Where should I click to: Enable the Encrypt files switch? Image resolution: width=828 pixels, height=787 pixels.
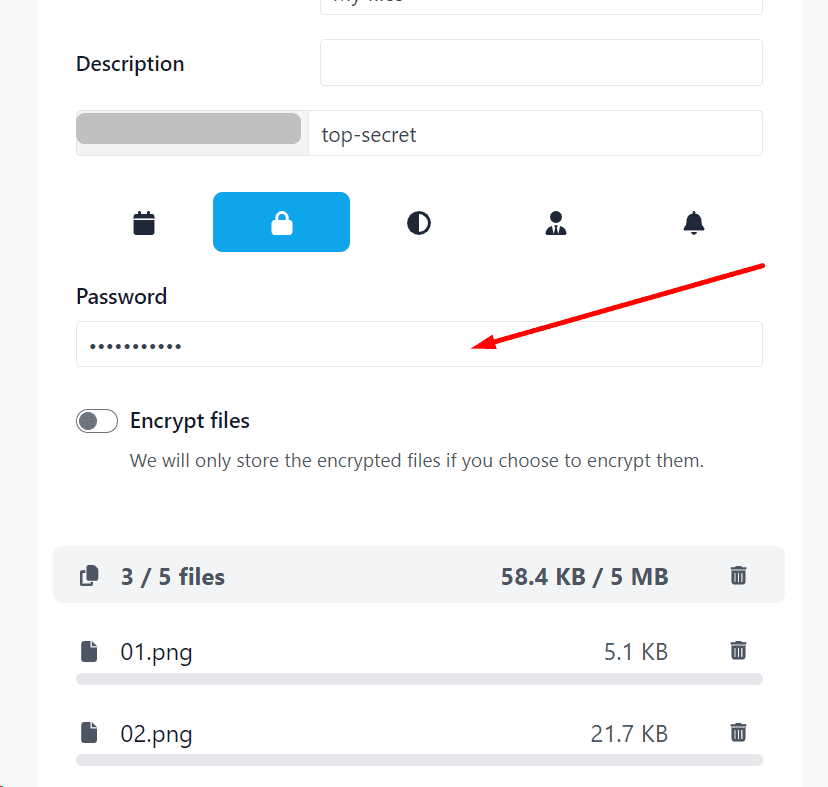coord(97,421)
